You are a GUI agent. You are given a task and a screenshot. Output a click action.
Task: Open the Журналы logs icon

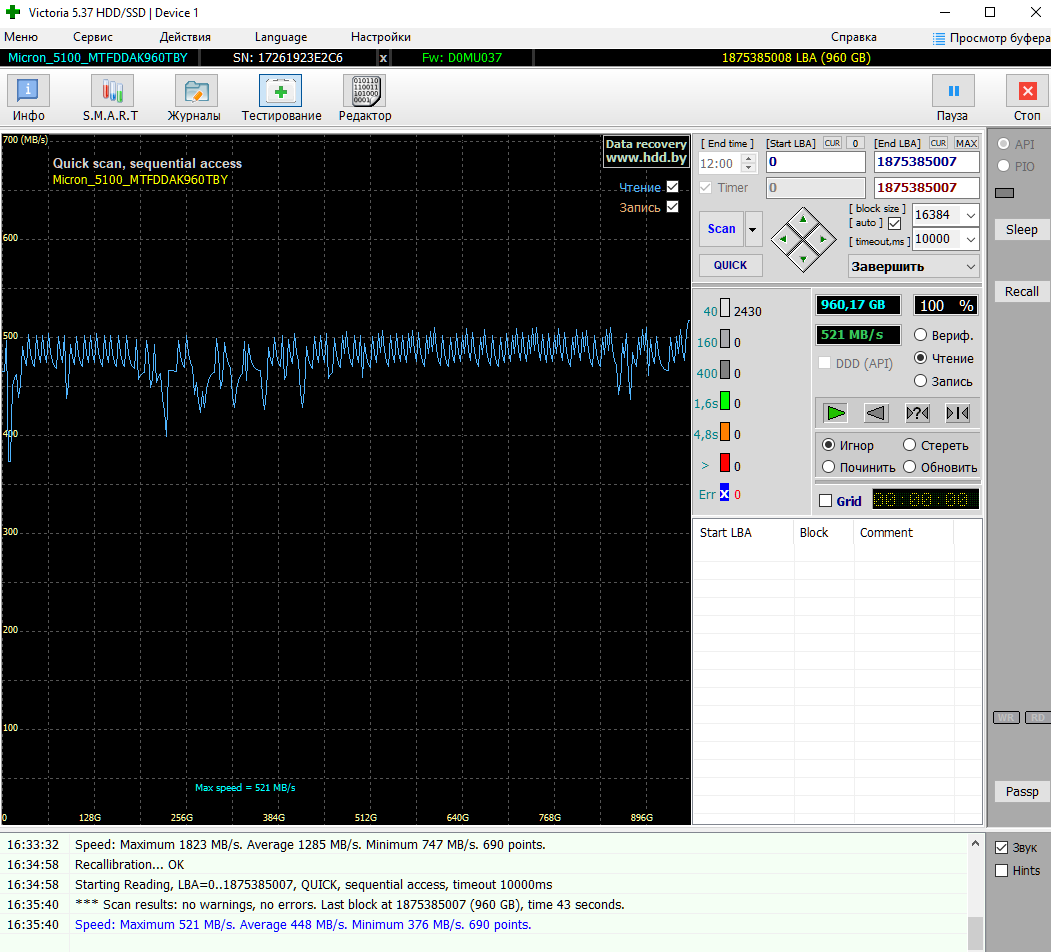196,91
